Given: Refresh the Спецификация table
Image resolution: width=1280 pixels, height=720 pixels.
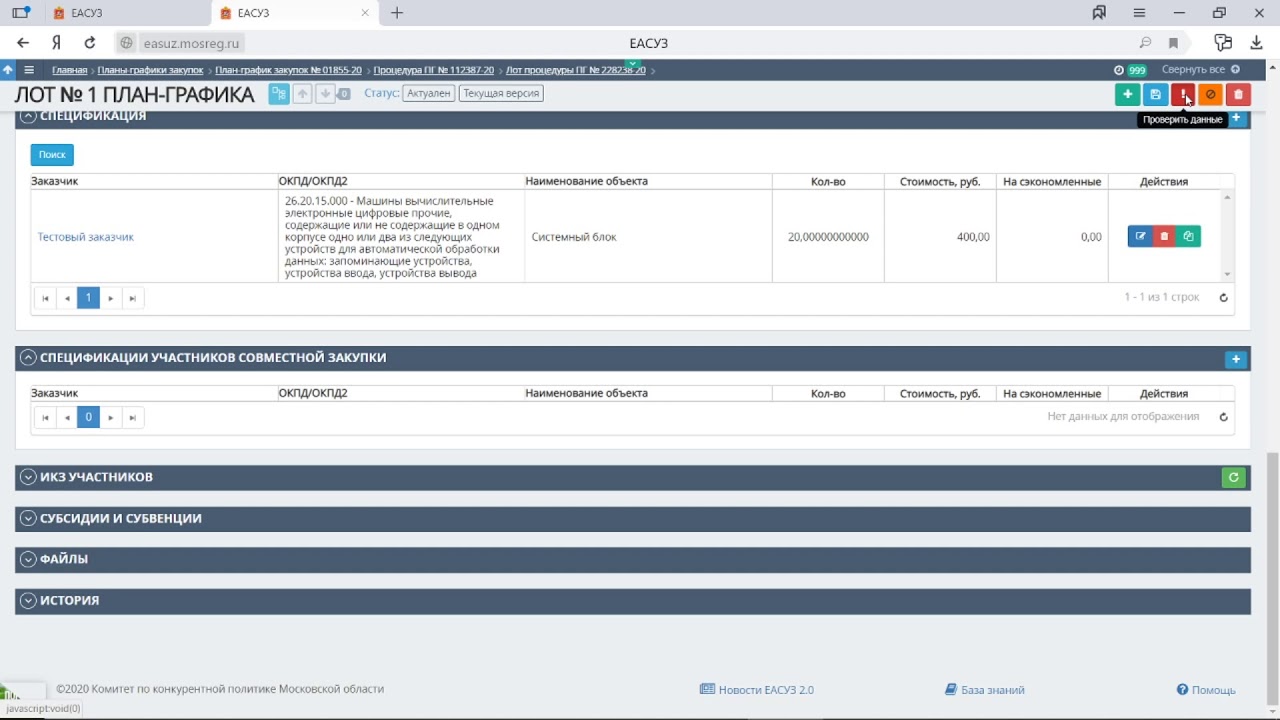Looking at the screenshot, I should tap(1223, 297).
